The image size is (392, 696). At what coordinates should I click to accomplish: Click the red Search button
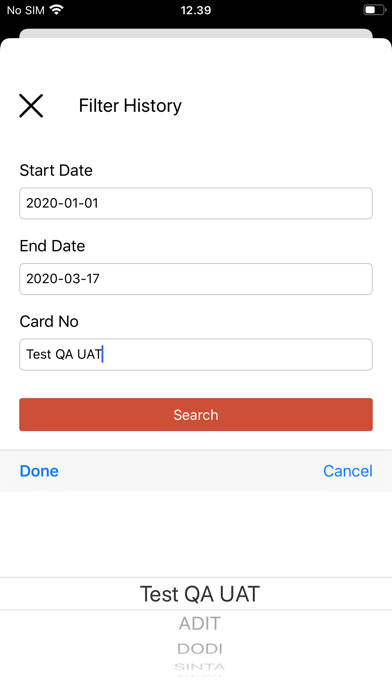point(196,415)
